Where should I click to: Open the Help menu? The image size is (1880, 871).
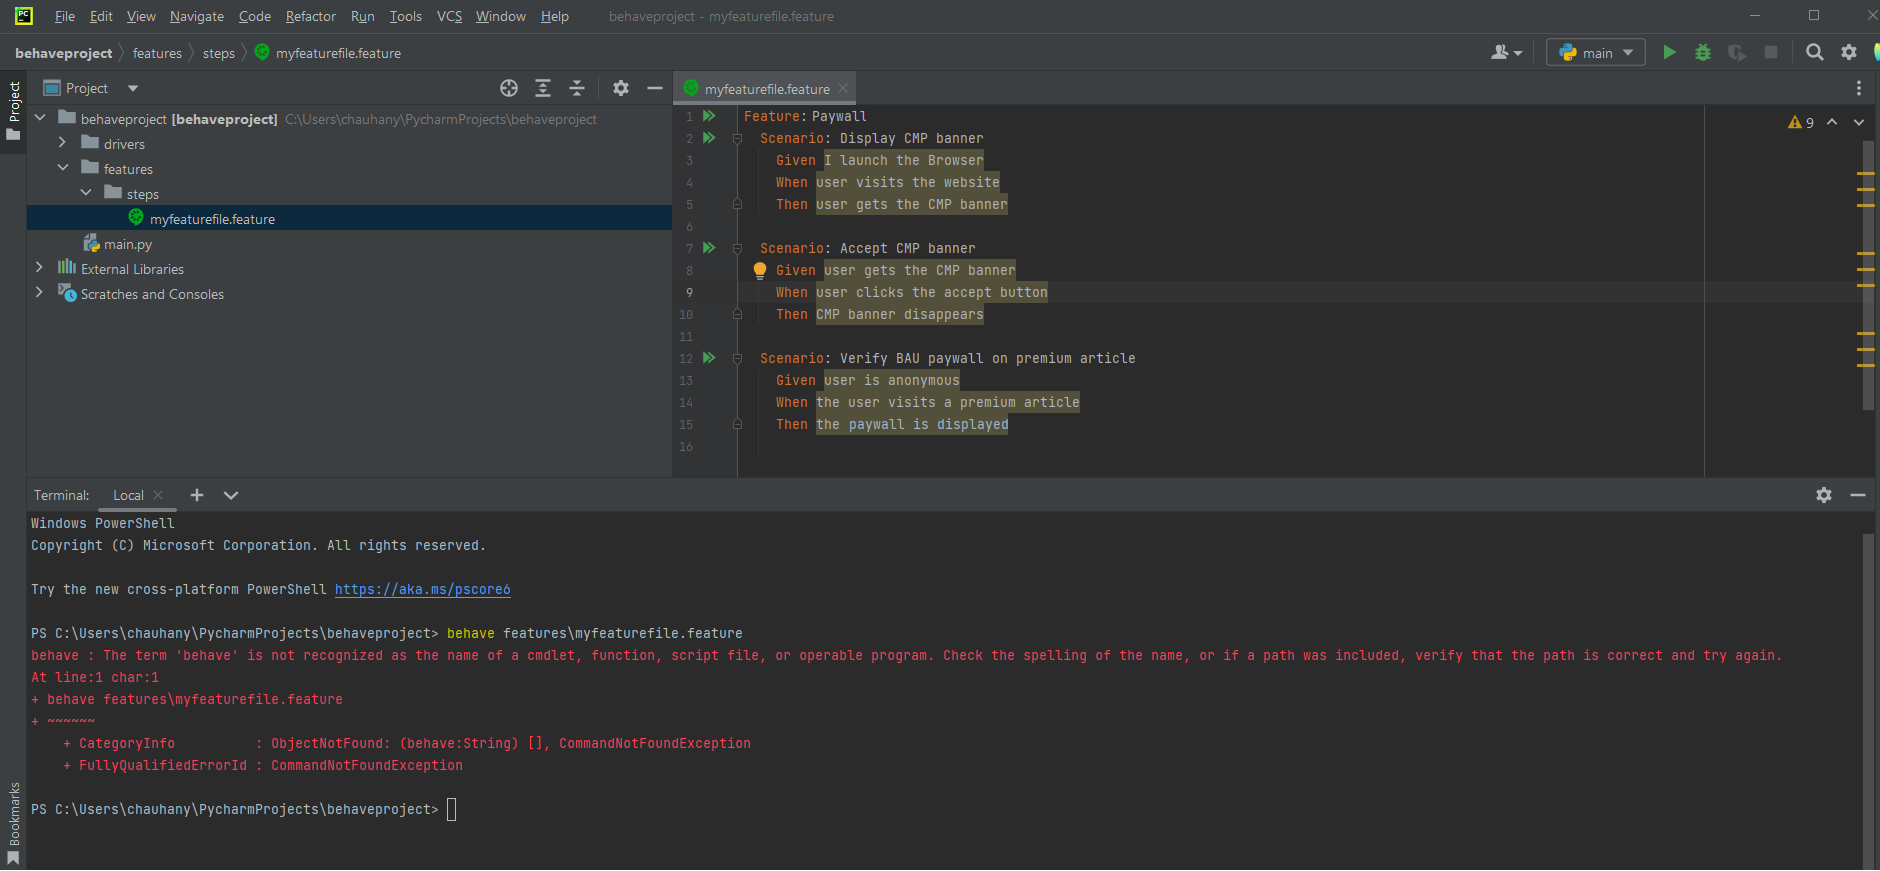pos(554,16)
